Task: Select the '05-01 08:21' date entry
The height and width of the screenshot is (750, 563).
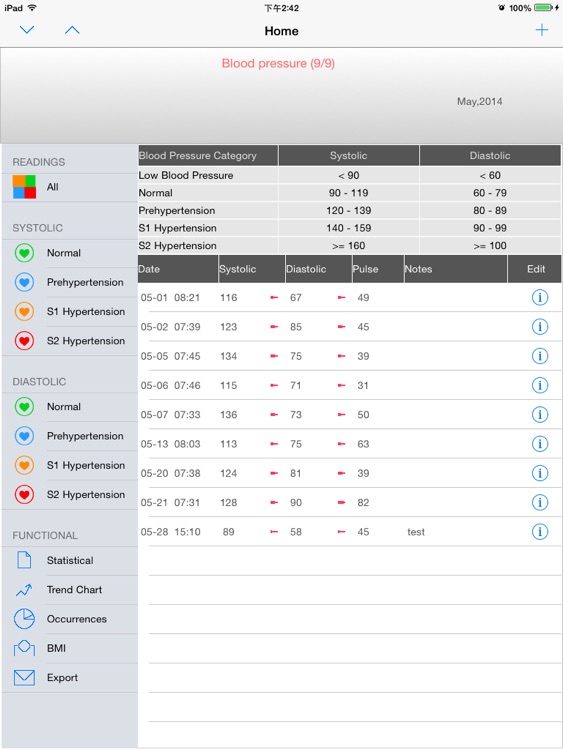Action: 170,298
